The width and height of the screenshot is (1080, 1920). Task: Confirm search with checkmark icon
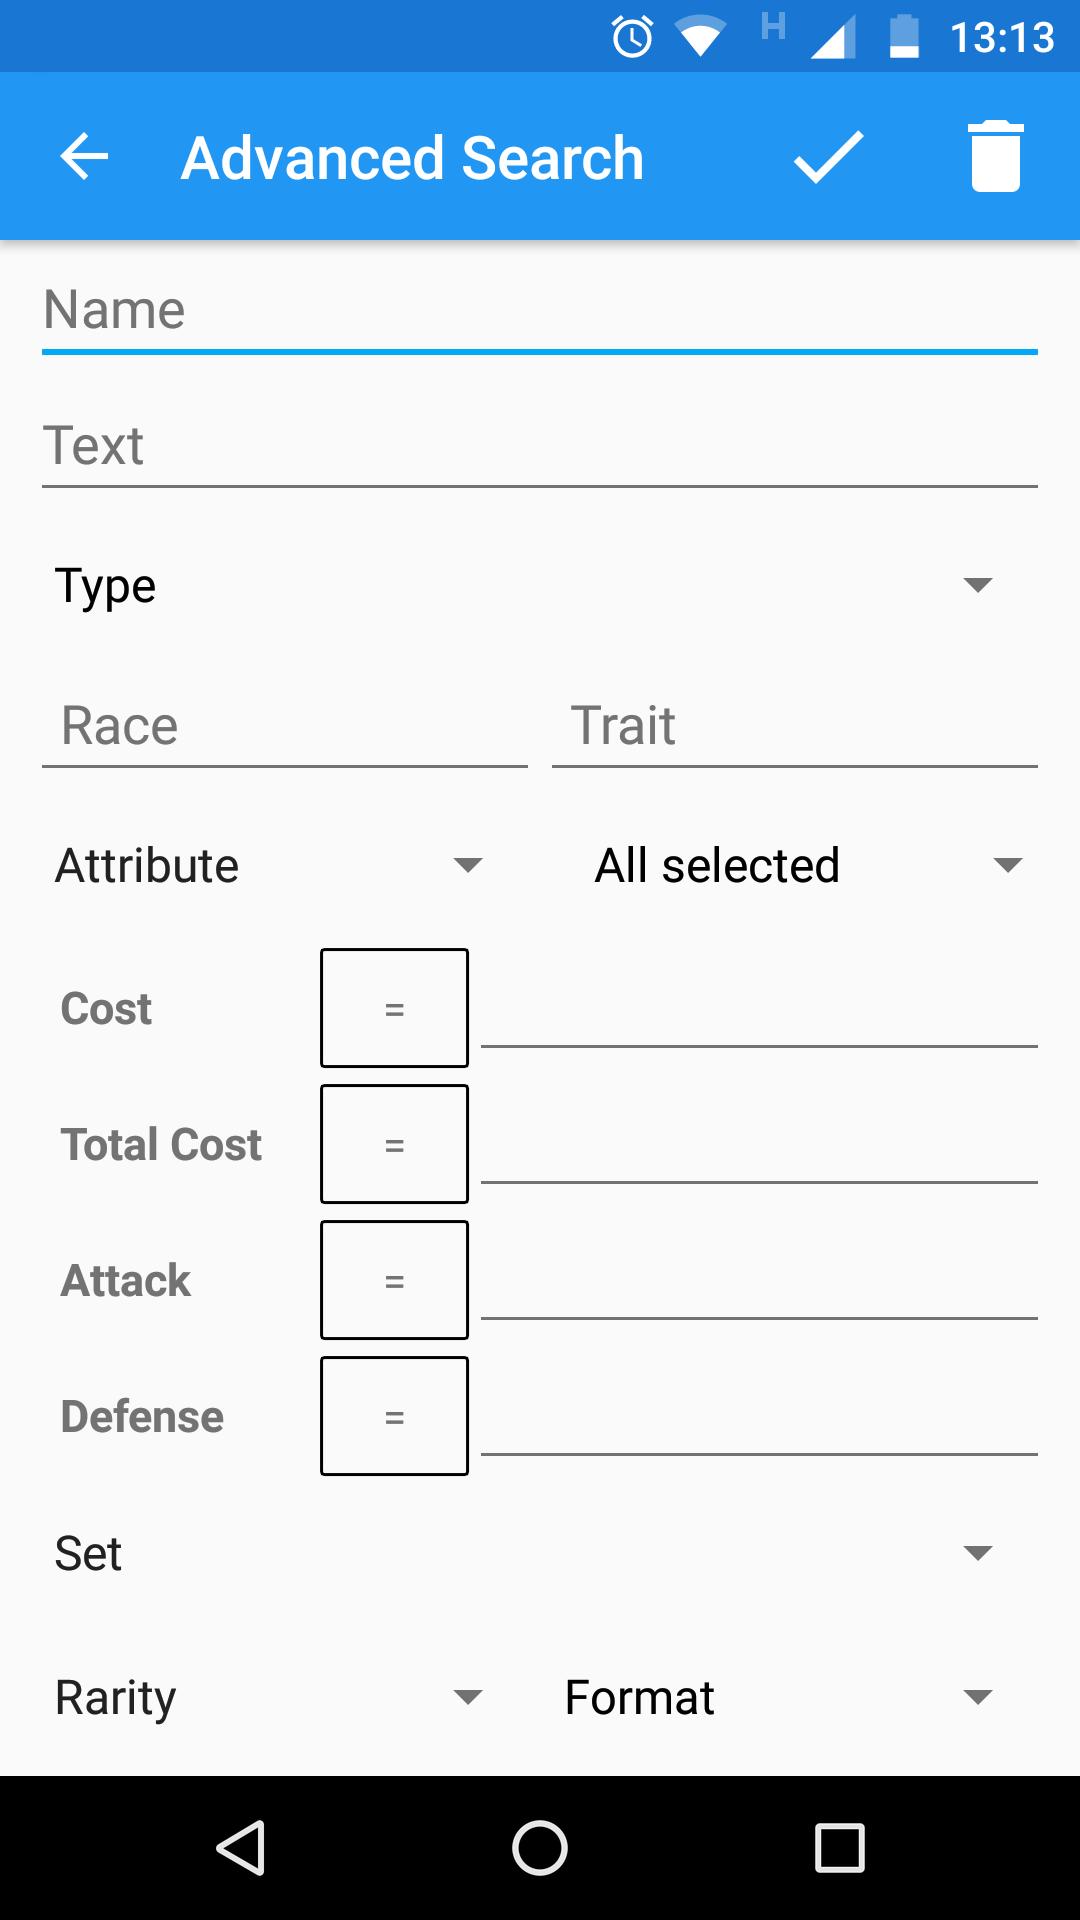click(828, 157)
